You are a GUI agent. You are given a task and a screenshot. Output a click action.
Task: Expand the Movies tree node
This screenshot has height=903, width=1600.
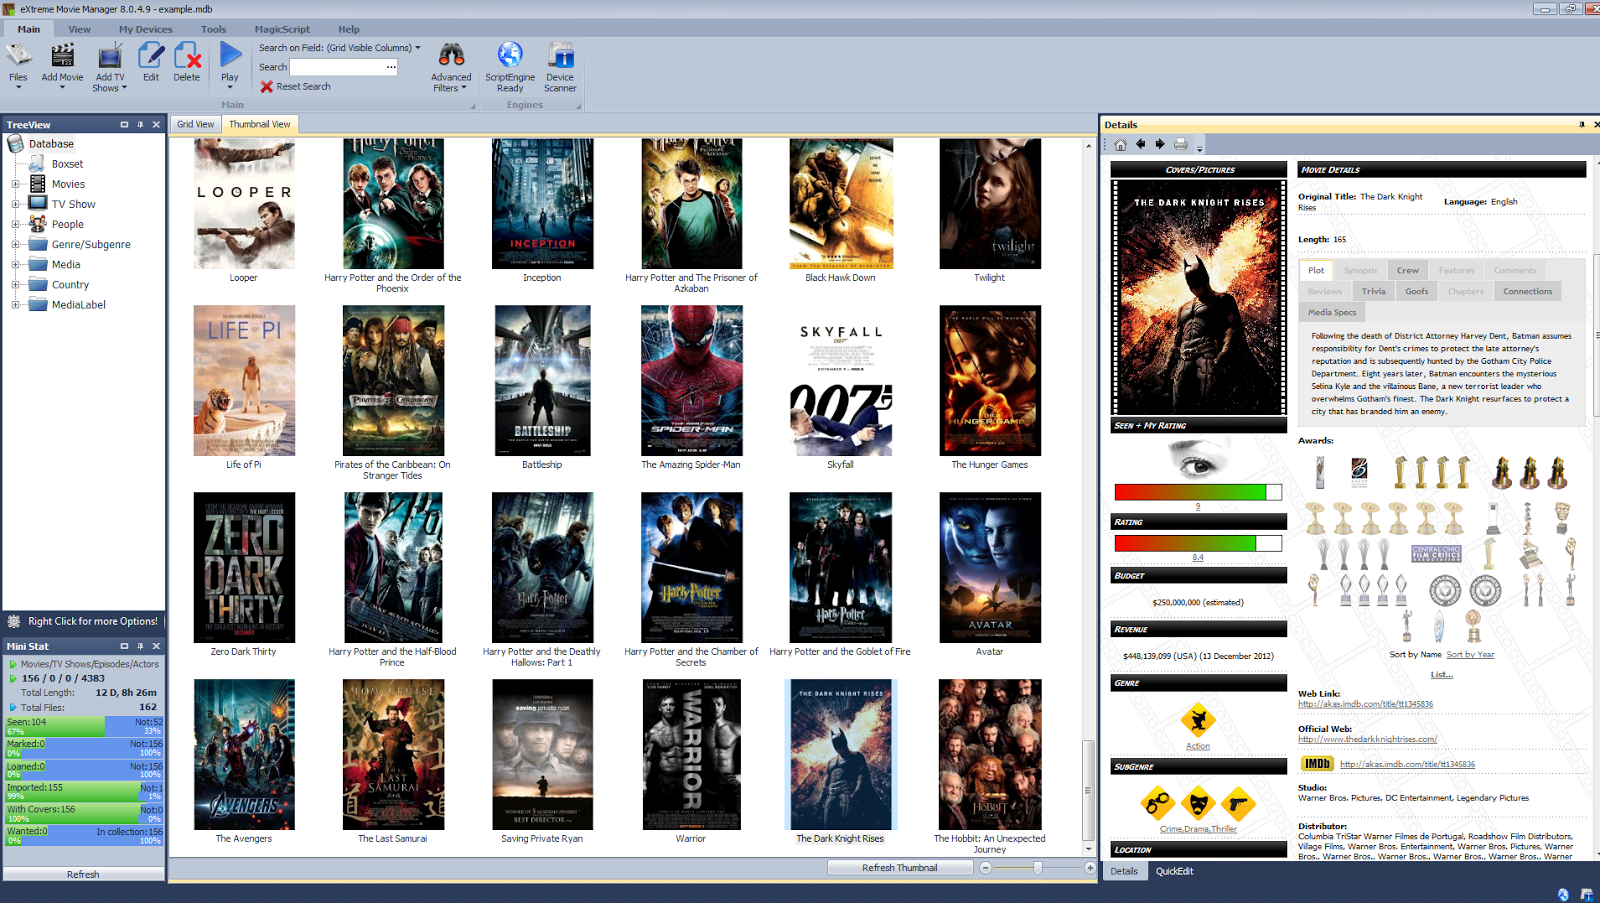coord(15,184)
